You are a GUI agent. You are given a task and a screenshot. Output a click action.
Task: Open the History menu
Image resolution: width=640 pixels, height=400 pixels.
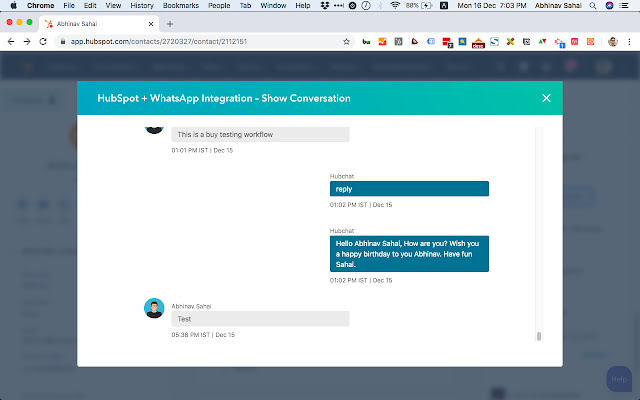click(142, 5)
